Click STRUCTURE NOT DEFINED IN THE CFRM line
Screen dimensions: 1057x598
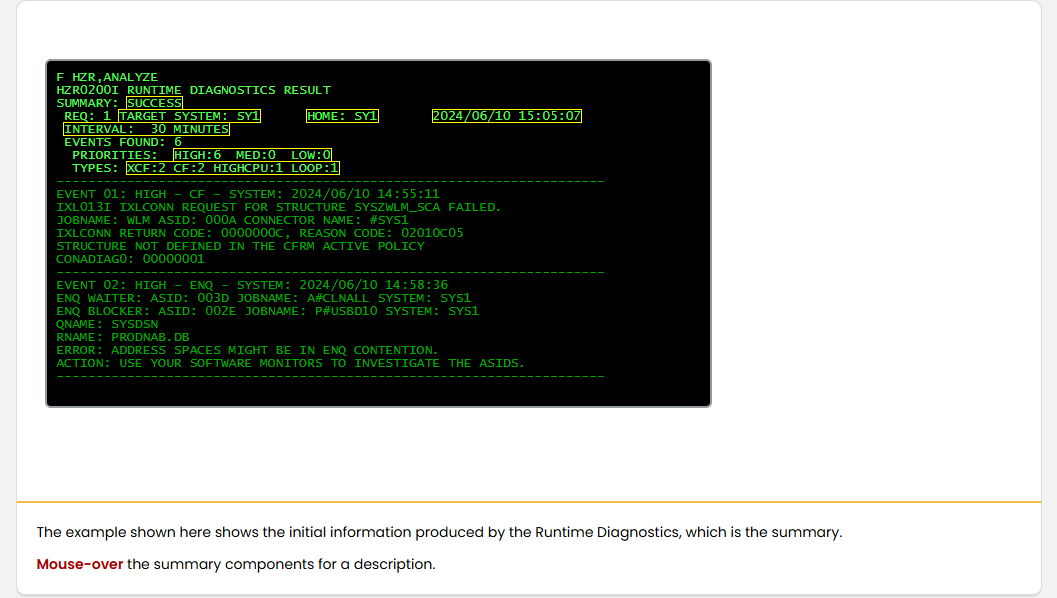click(x=241, y=246)
